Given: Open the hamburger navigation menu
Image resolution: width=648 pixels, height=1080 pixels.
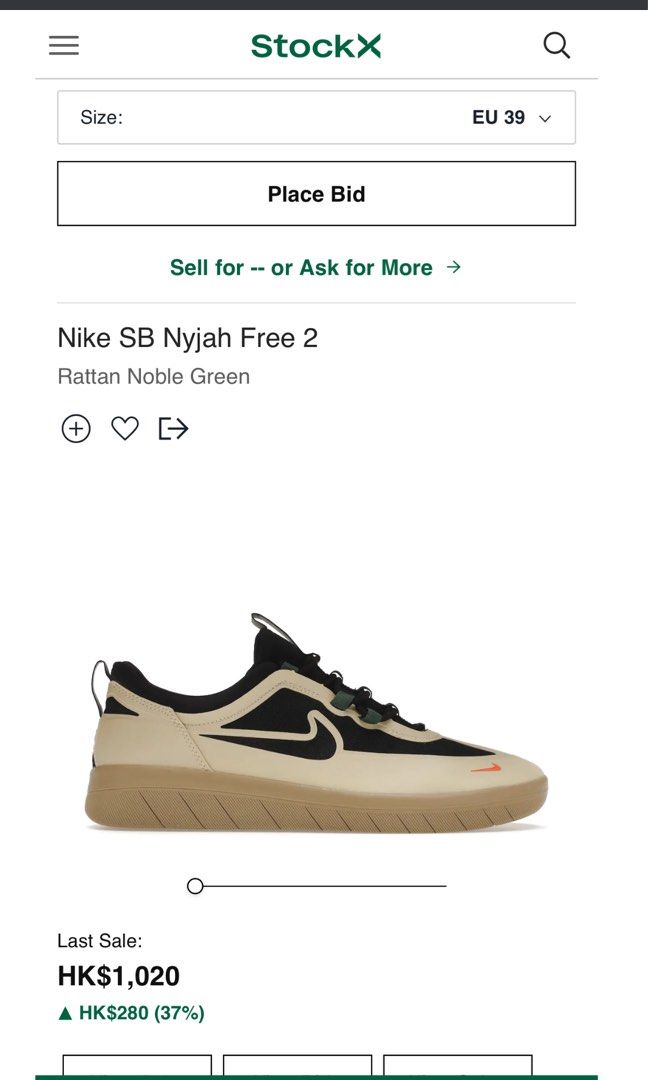Looking at the screenshot, I should (x=63, y=45).
